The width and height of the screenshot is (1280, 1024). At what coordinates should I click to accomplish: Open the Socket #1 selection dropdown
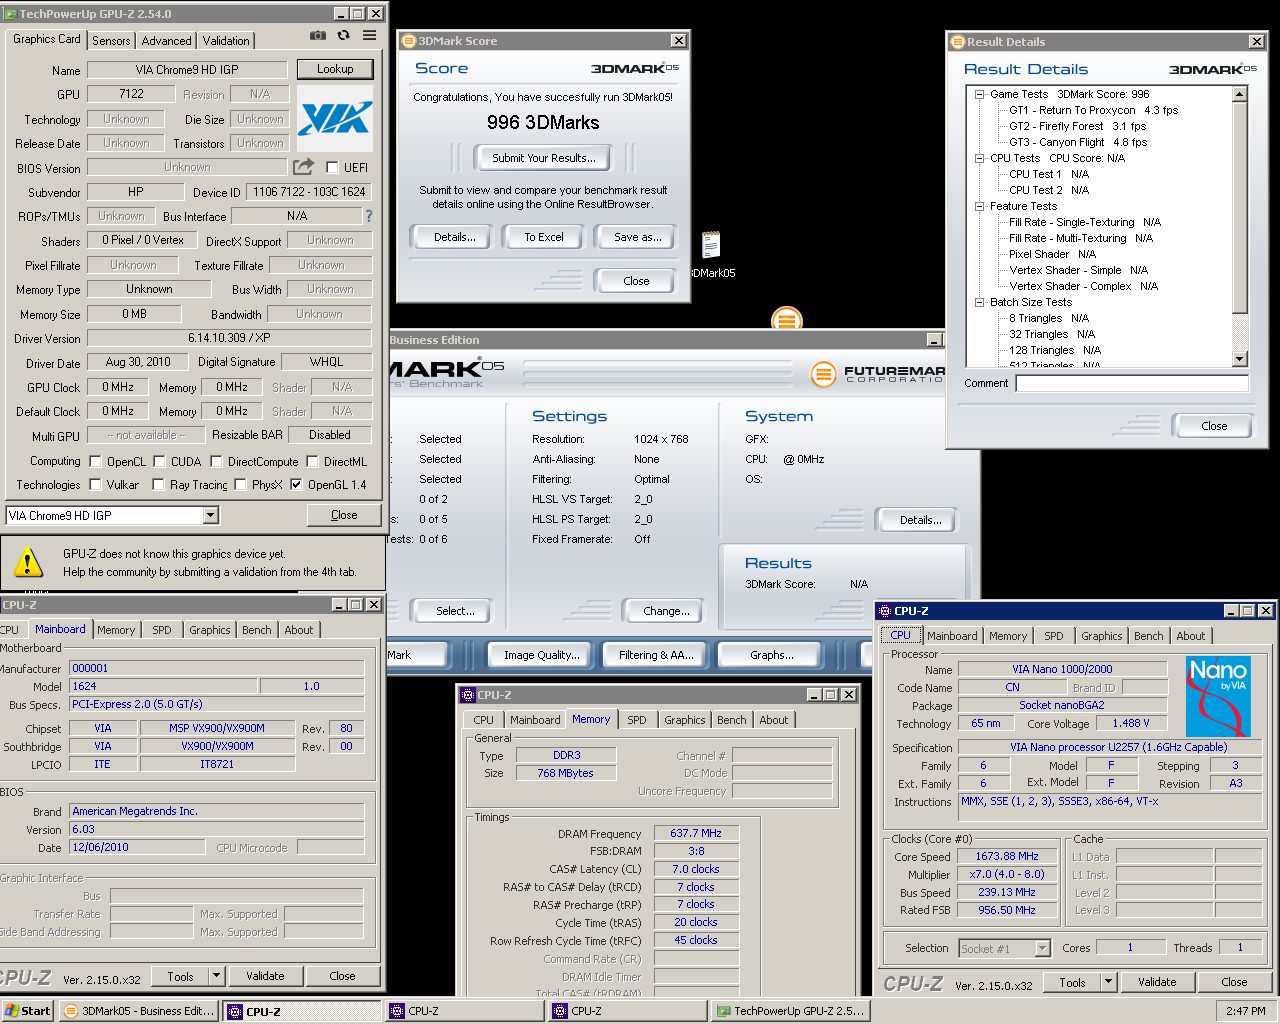[1043, 948]
